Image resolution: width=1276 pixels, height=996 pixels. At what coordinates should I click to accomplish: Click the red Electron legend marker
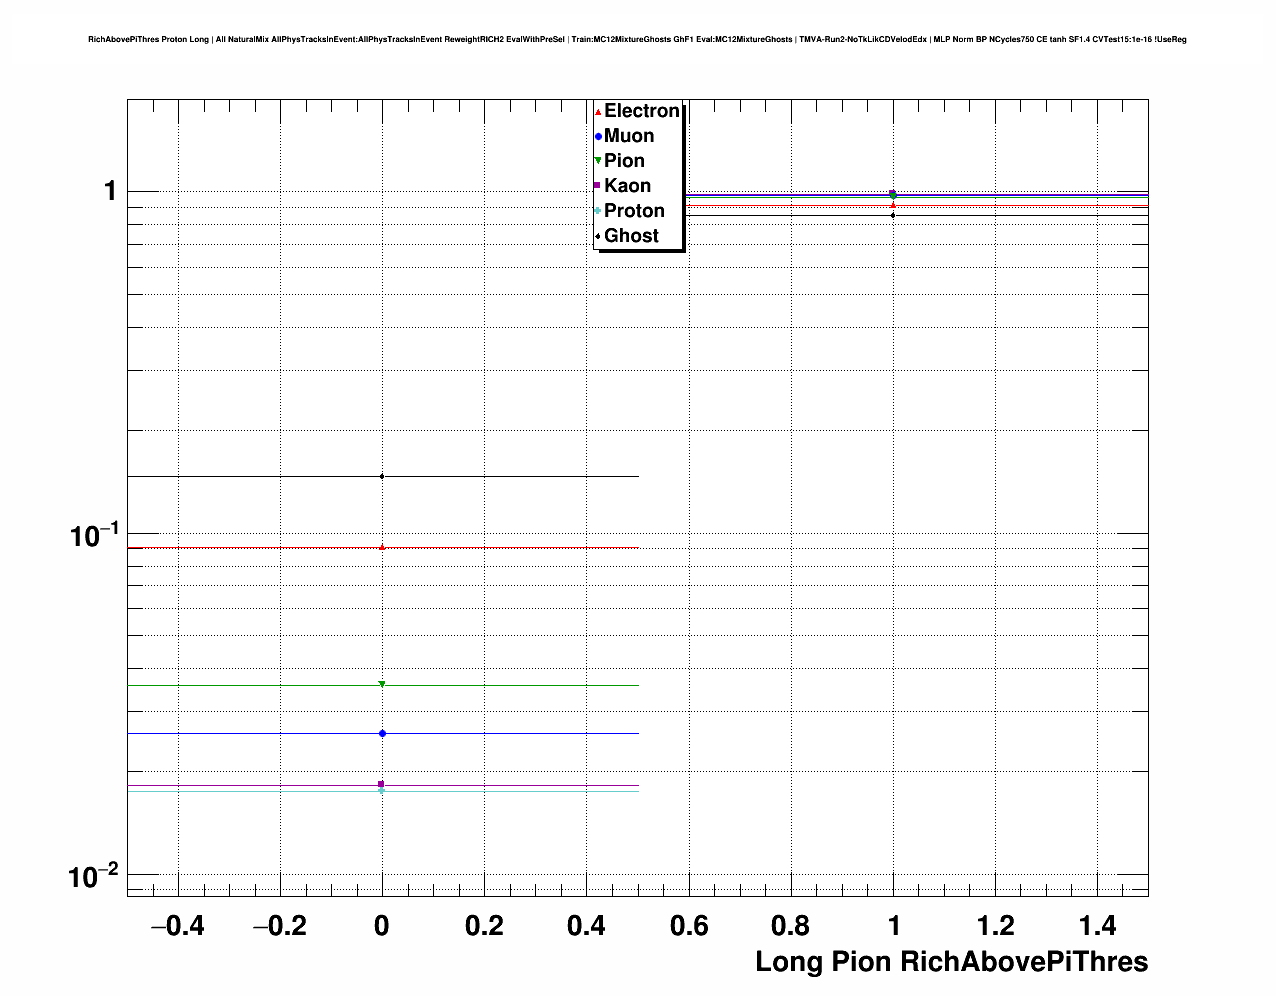tap(598, 112)
